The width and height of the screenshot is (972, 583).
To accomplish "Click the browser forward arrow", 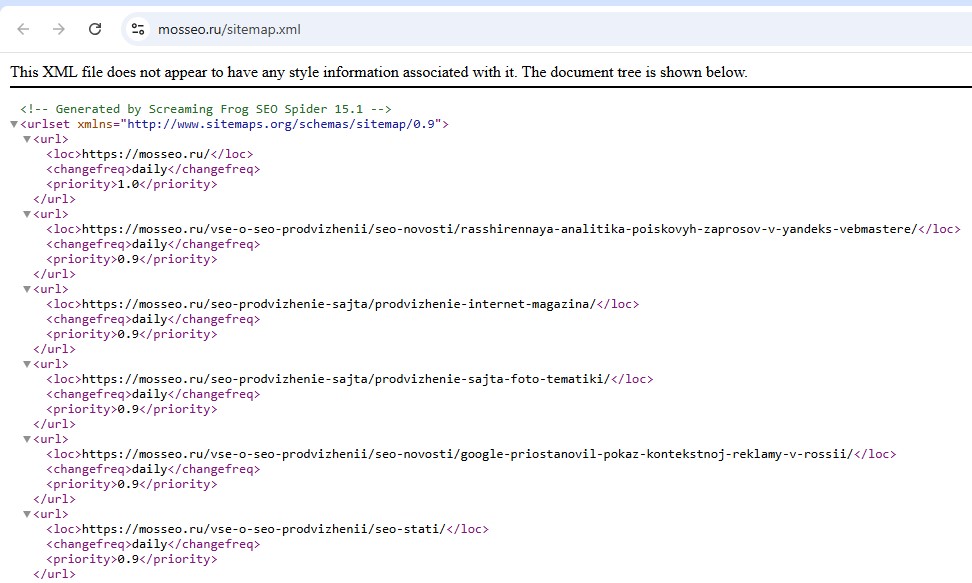I will coord(59,29).
